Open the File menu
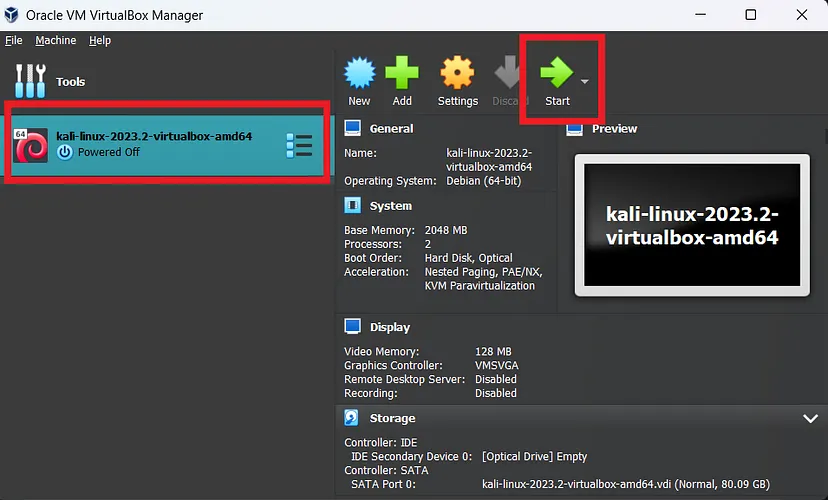Image resolution: width=828 pixels, height=500 pixels. coord(14,40)
